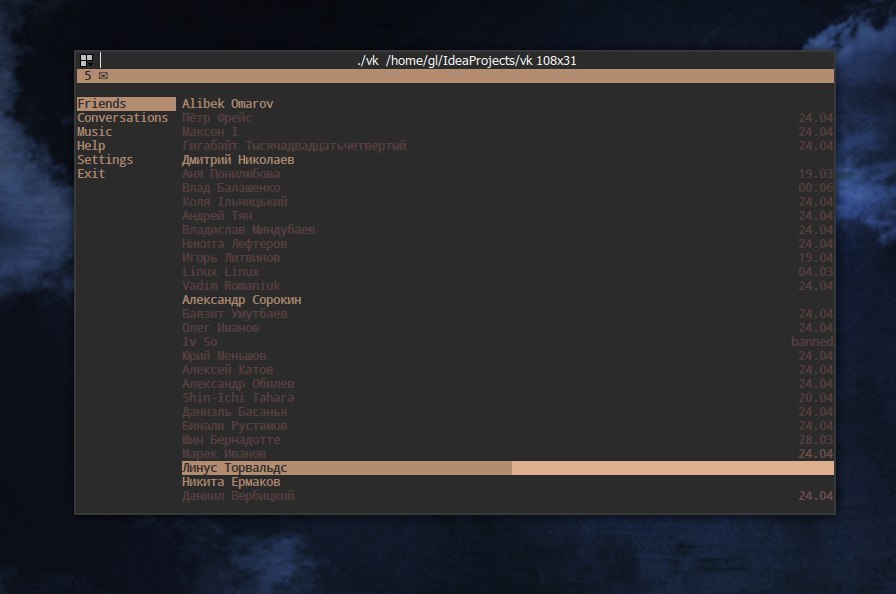Select friend Vadim Romaniuk

click(231, 286)
